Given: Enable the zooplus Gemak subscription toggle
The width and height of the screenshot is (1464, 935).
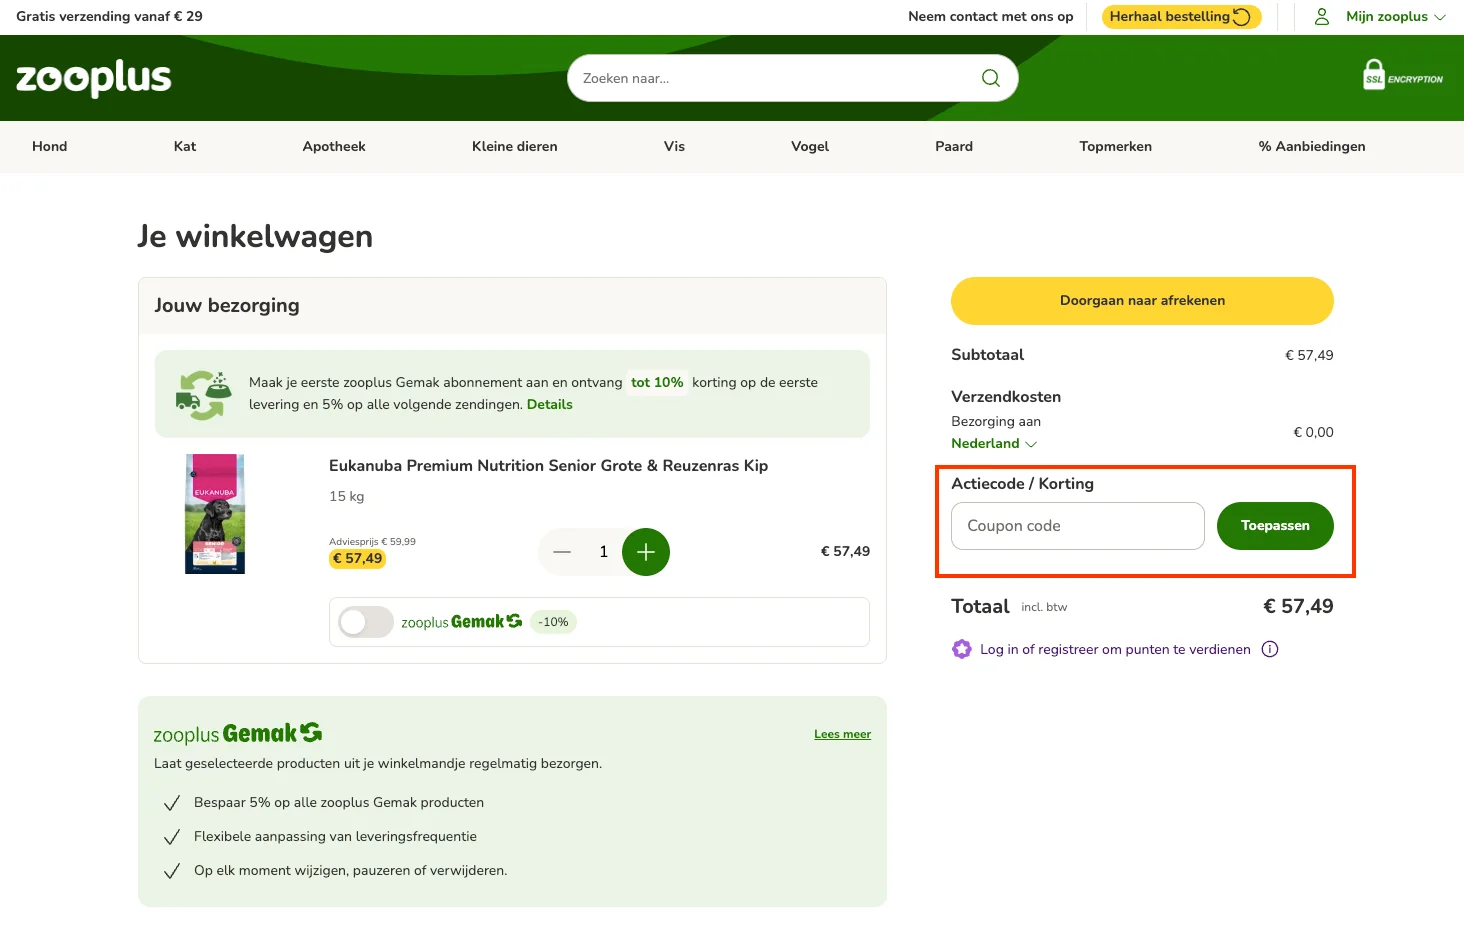Looking at the screenshot, I should point(365,621).
